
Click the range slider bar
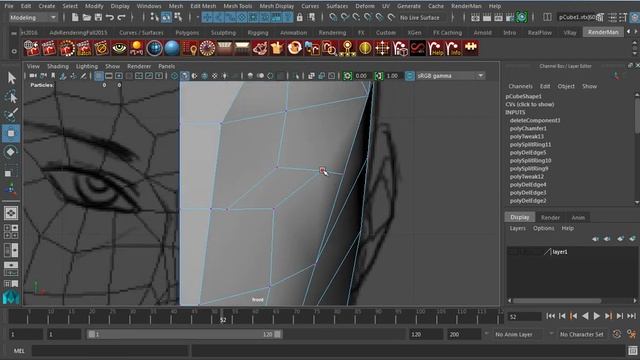(184, 334)
